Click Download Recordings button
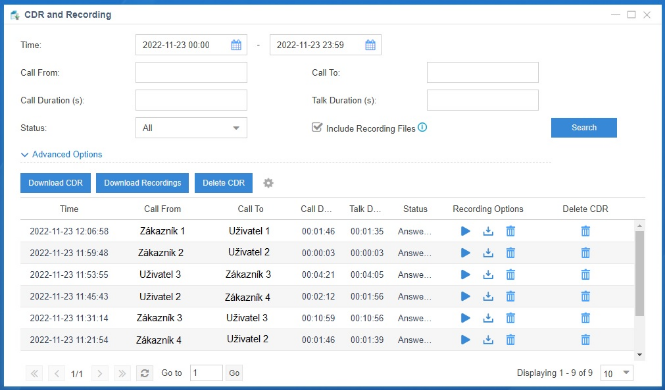 coord(142,183)
